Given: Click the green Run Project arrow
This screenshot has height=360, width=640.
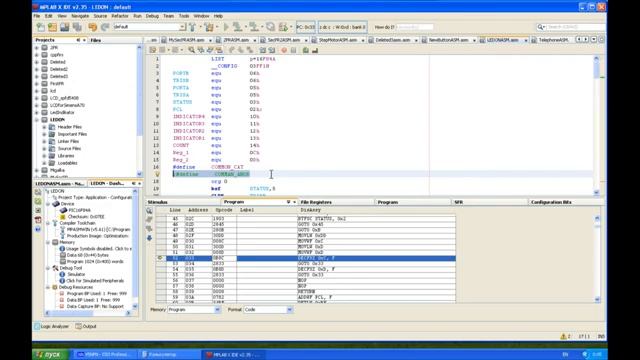Looking at the screenshot, I should pos(226,27).
